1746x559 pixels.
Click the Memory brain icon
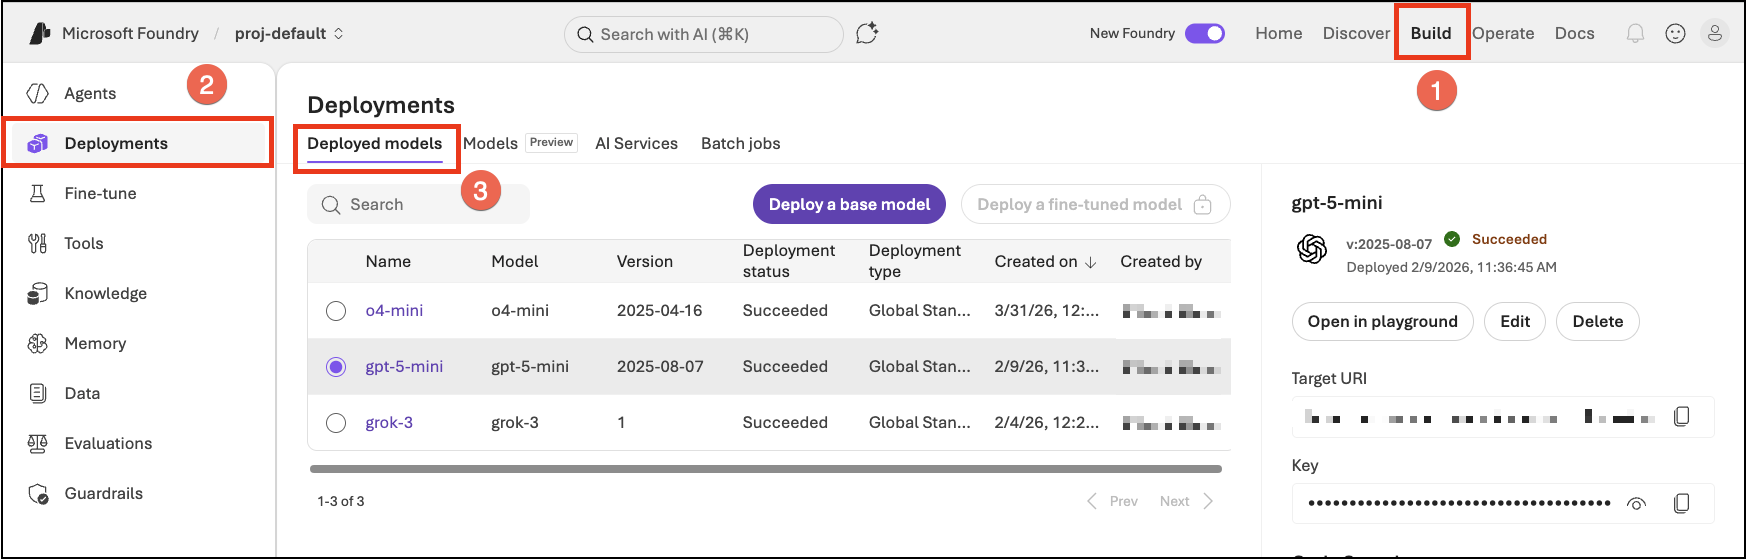(38, 343)
